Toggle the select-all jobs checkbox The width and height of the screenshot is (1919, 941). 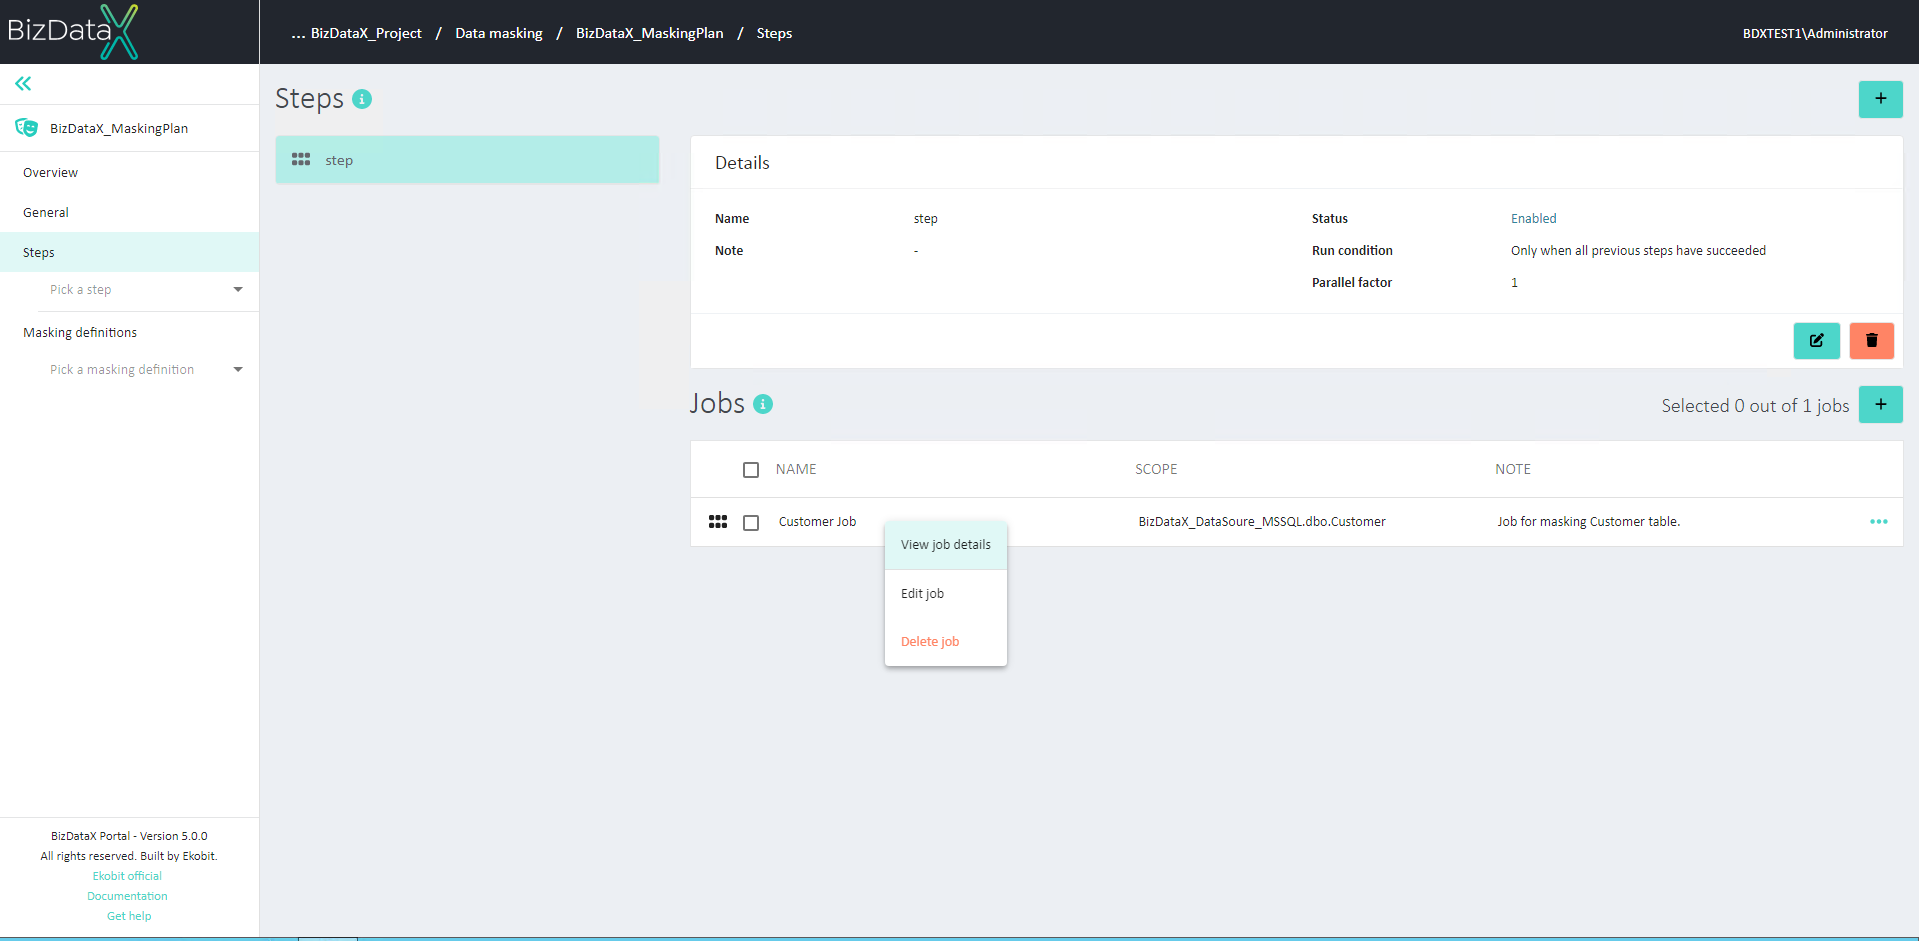[x=751, y=470]
